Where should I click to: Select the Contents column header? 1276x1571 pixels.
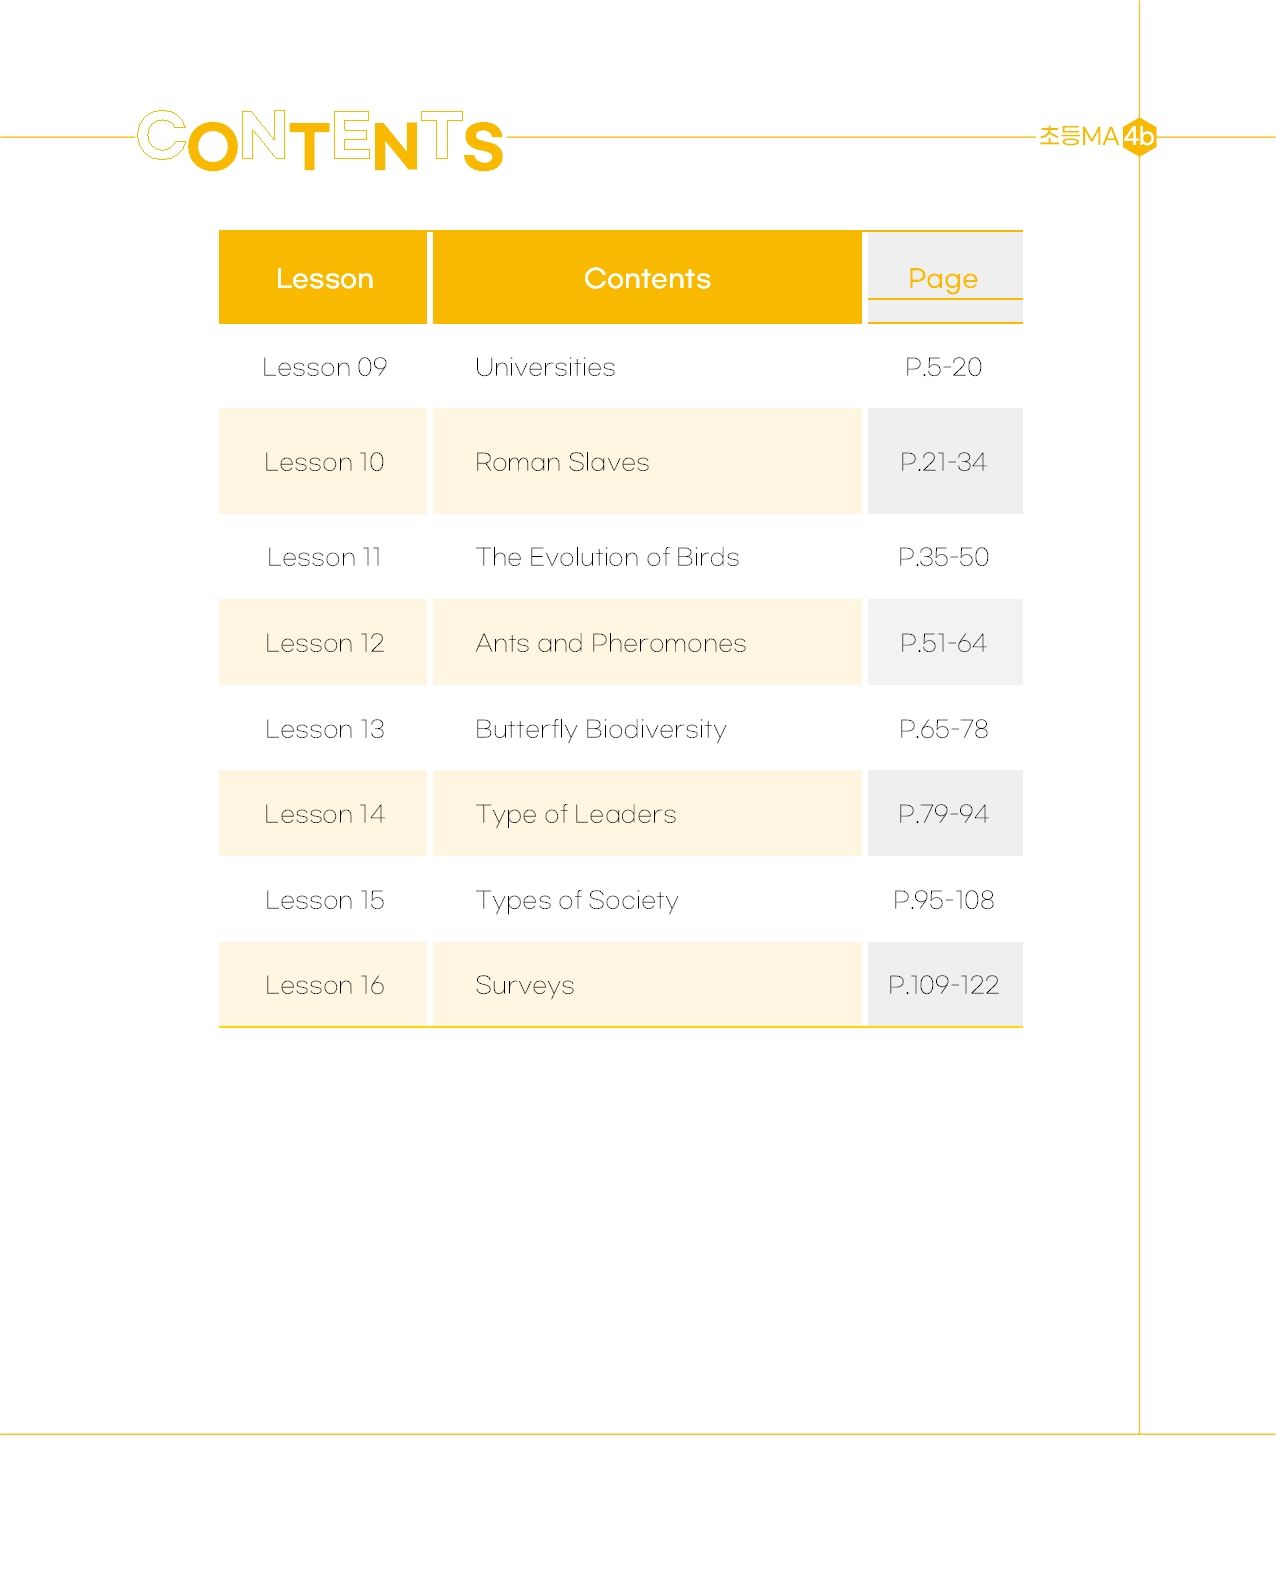pyautogui.click(x=647, y=278)
